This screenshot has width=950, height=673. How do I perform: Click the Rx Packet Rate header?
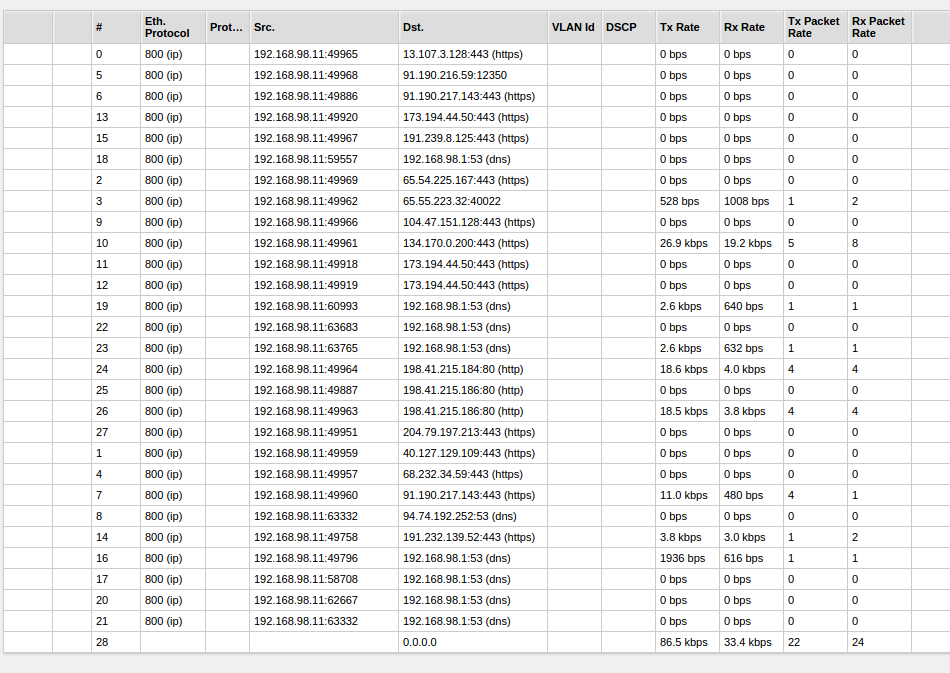(879, 27)
